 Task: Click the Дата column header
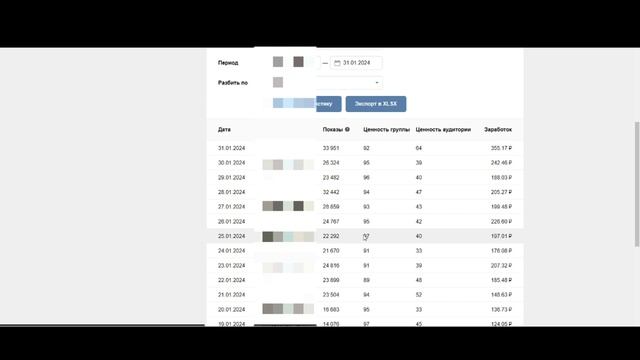tap(224, 129)
